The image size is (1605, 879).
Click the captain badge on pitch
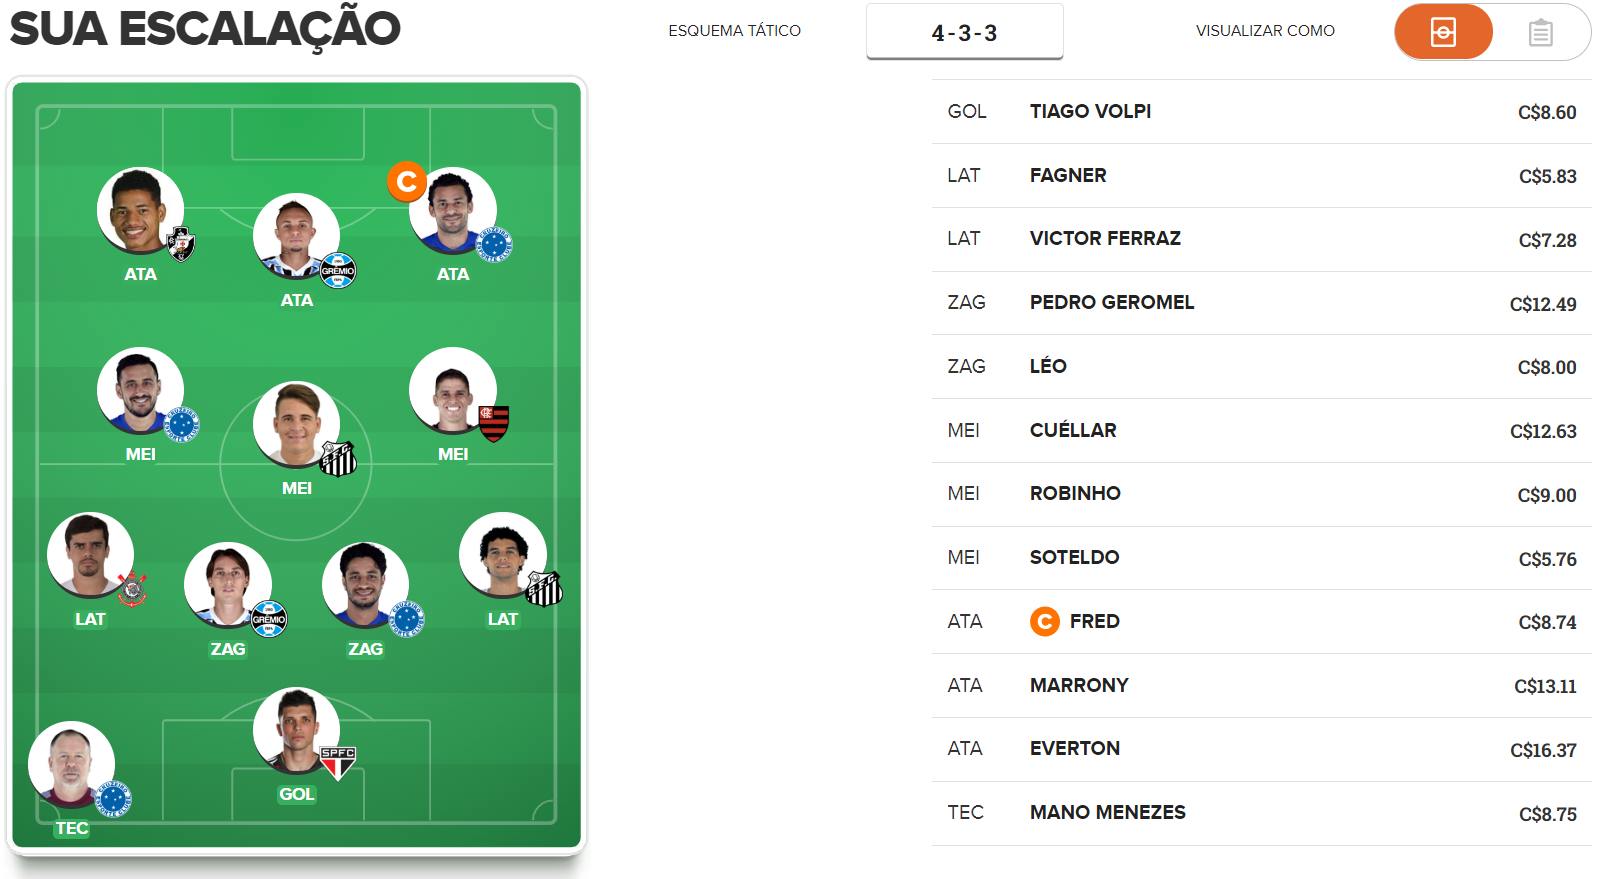pos(407,182)
